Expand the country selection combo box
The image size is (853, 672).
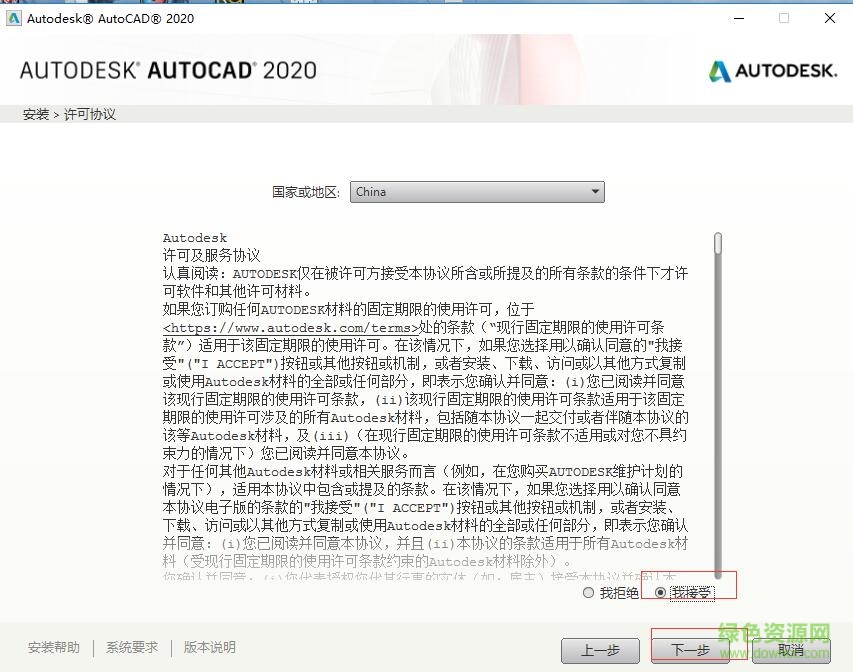click(x=477, y=191)
